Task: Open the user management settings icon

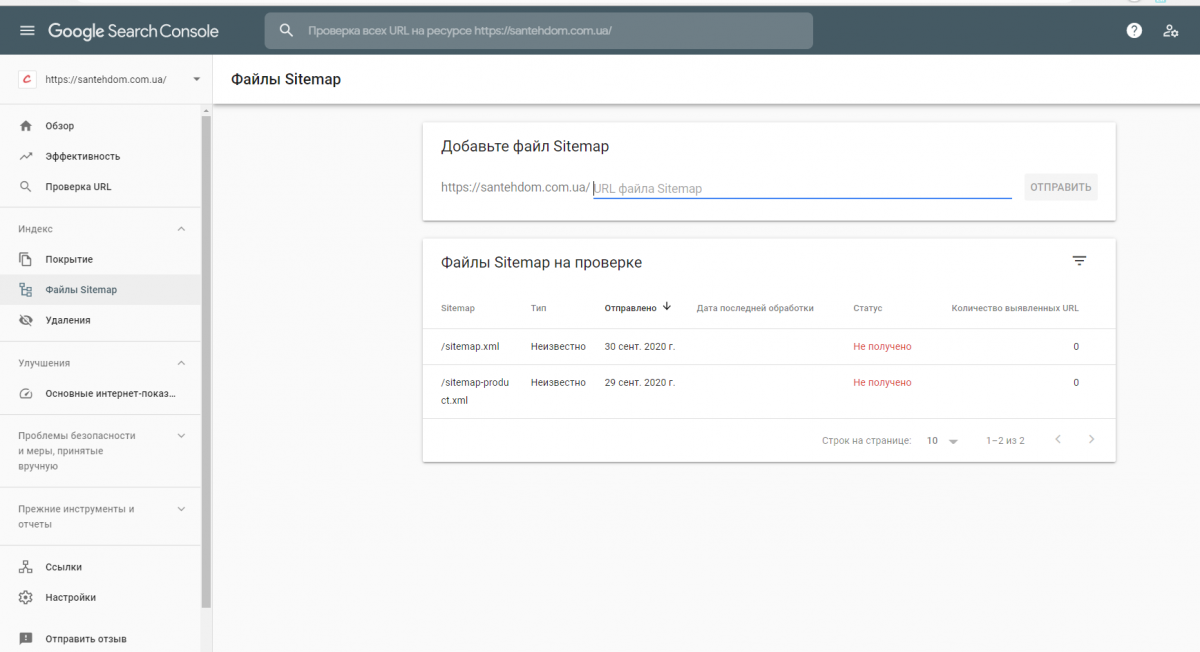Action: 1170,31
